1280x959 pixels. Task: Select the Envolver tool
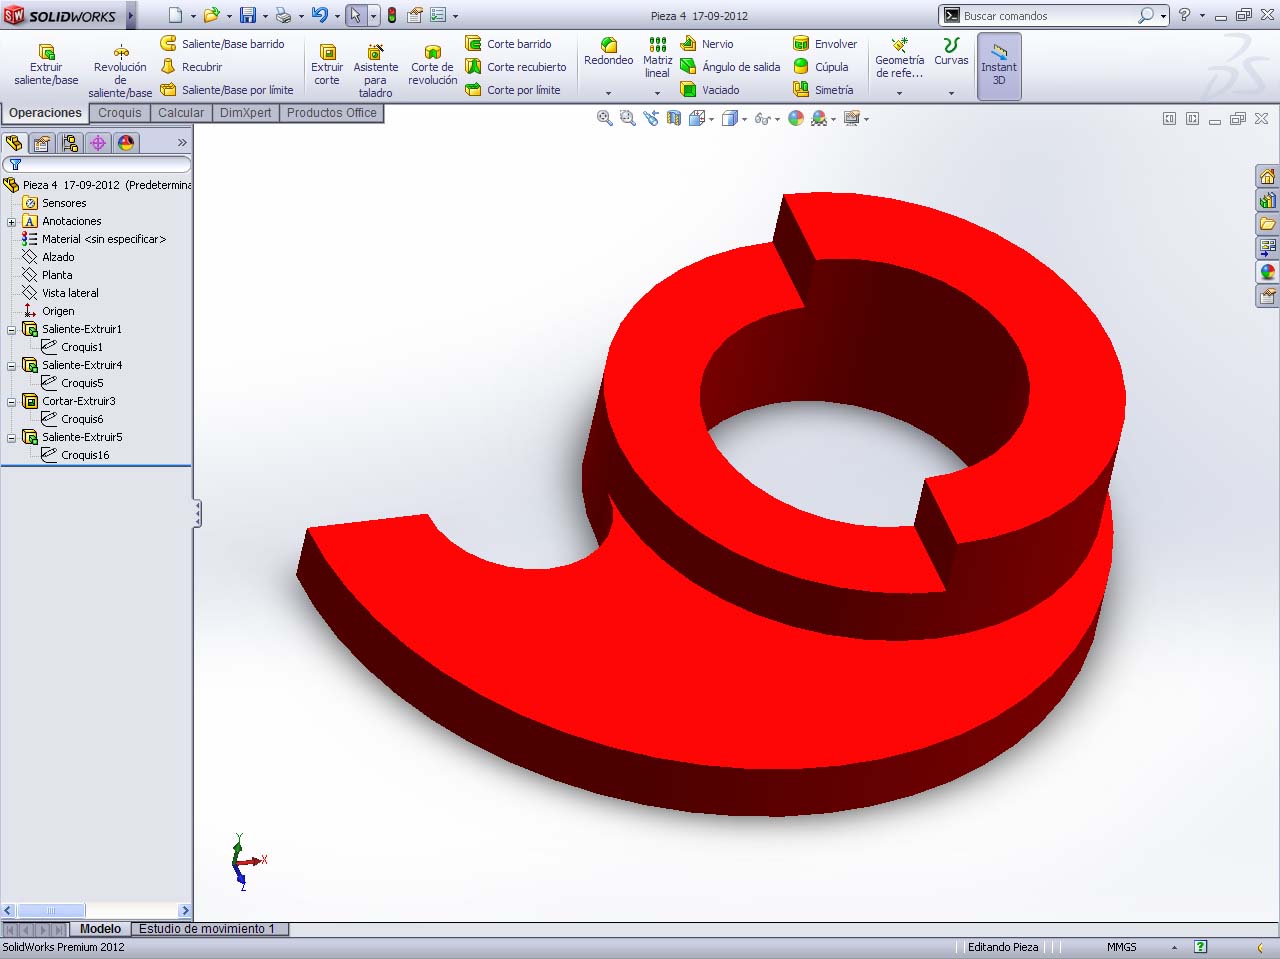[825, 44]
